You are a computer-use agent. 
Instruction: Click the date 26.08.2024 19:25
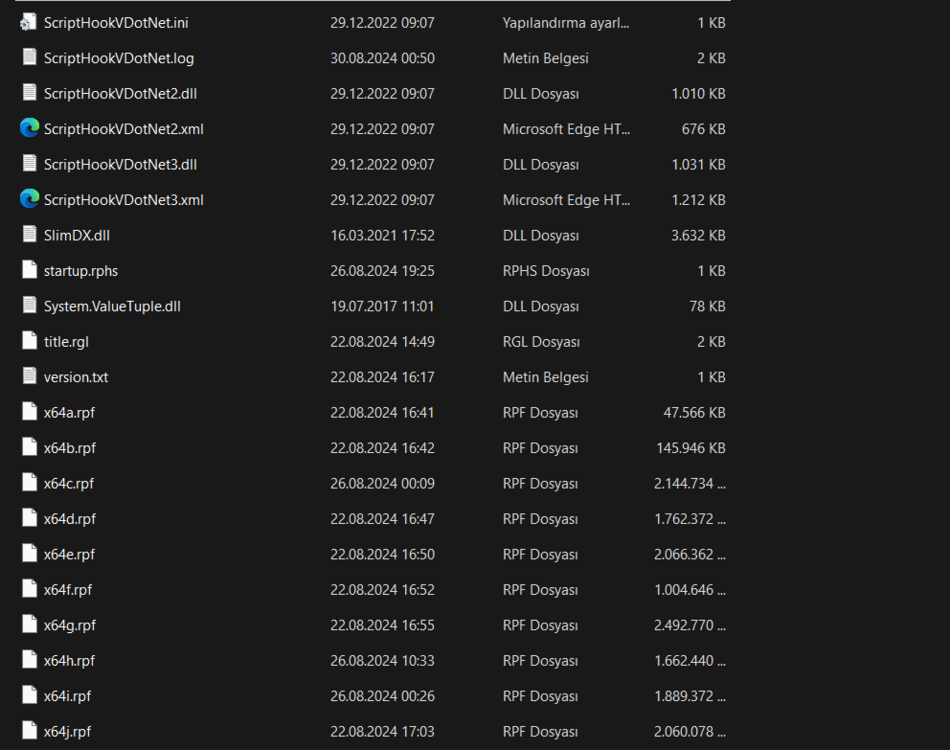(382, 271)
